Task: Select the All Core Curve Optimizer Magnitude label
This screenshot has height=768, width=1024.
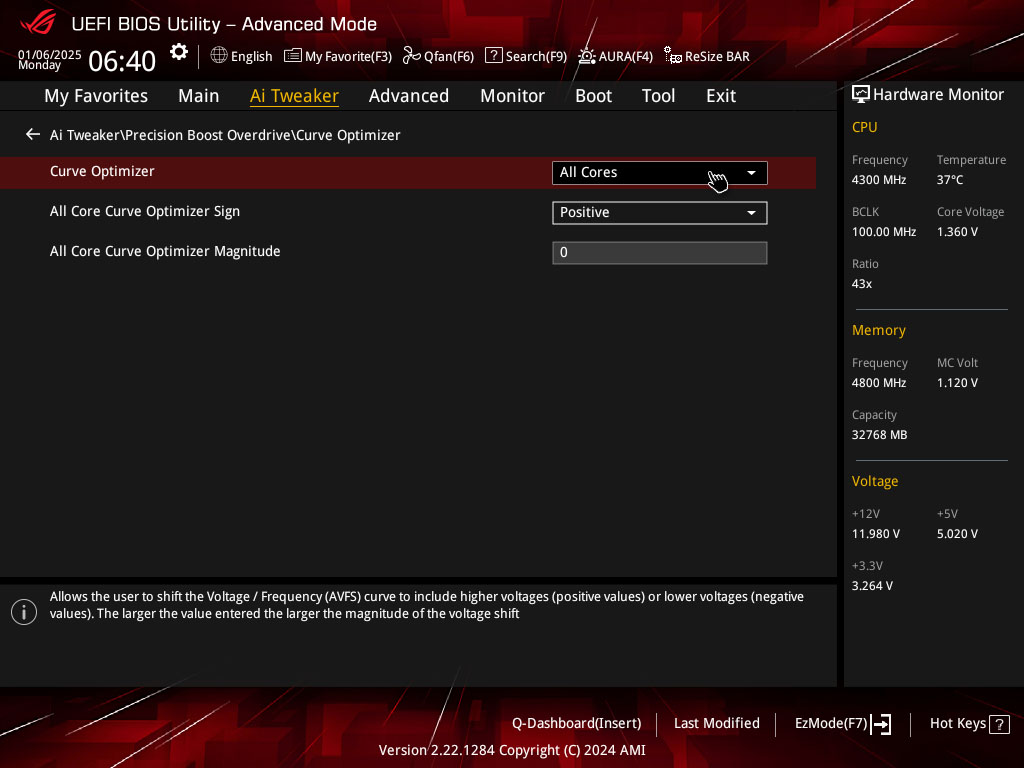Action: 165,251
